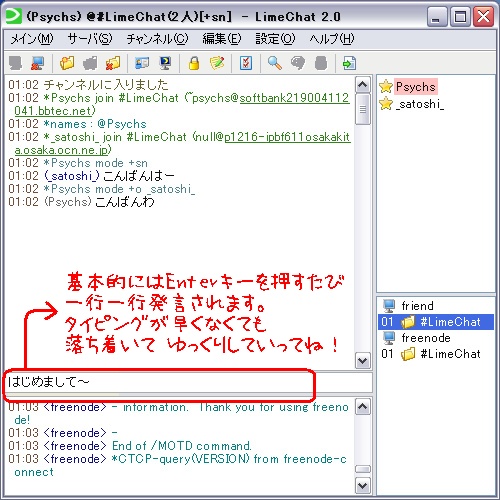Viewport: 500px width, 500px height.
Task: Minimize the LimeChat window
Action: click(437, 17)
